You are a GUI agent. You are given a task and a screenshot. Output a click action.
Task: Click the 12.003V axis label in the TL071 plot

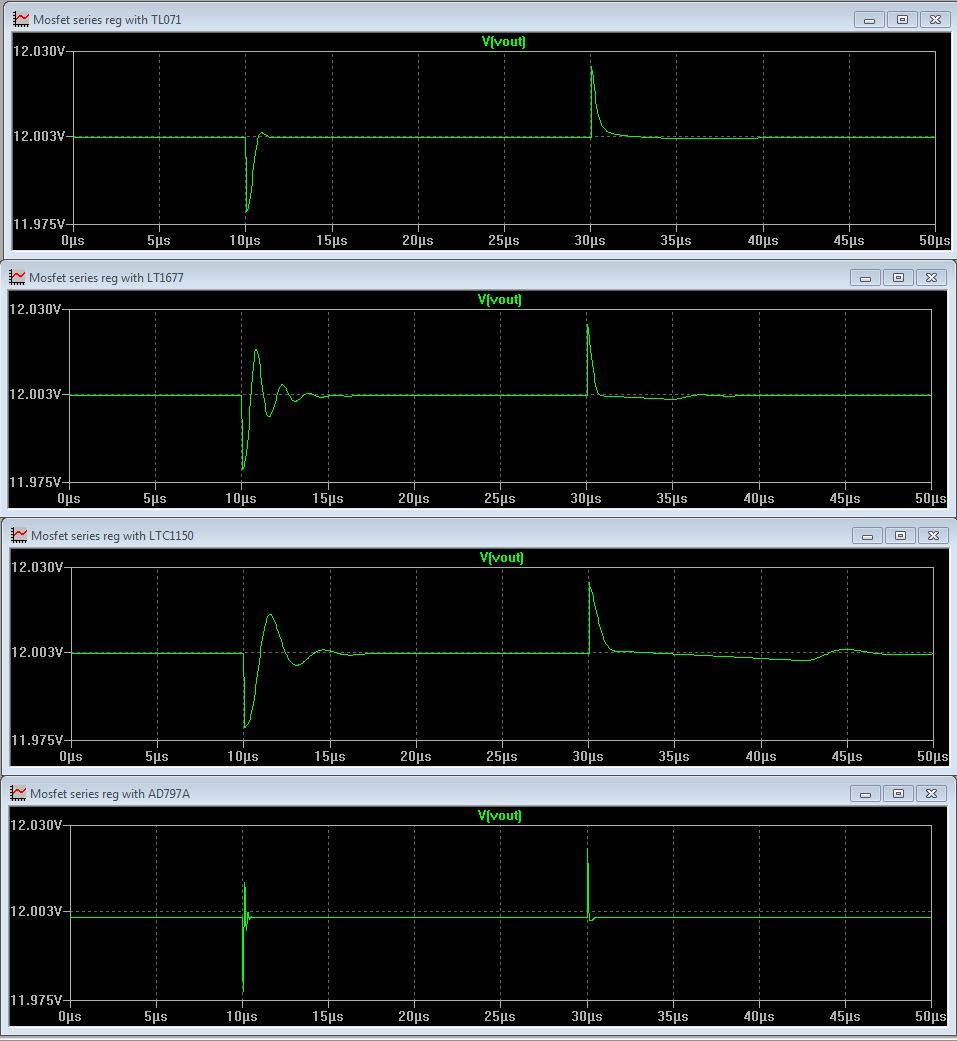click(x=39, y=136)
